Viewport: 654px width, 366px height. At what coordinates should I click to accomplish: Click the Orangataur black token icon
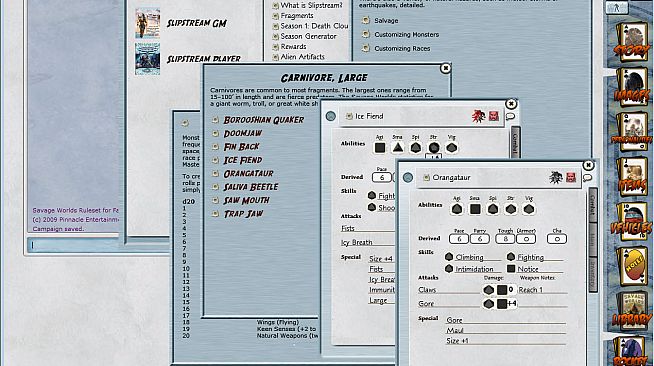click(x=556, y=178)
